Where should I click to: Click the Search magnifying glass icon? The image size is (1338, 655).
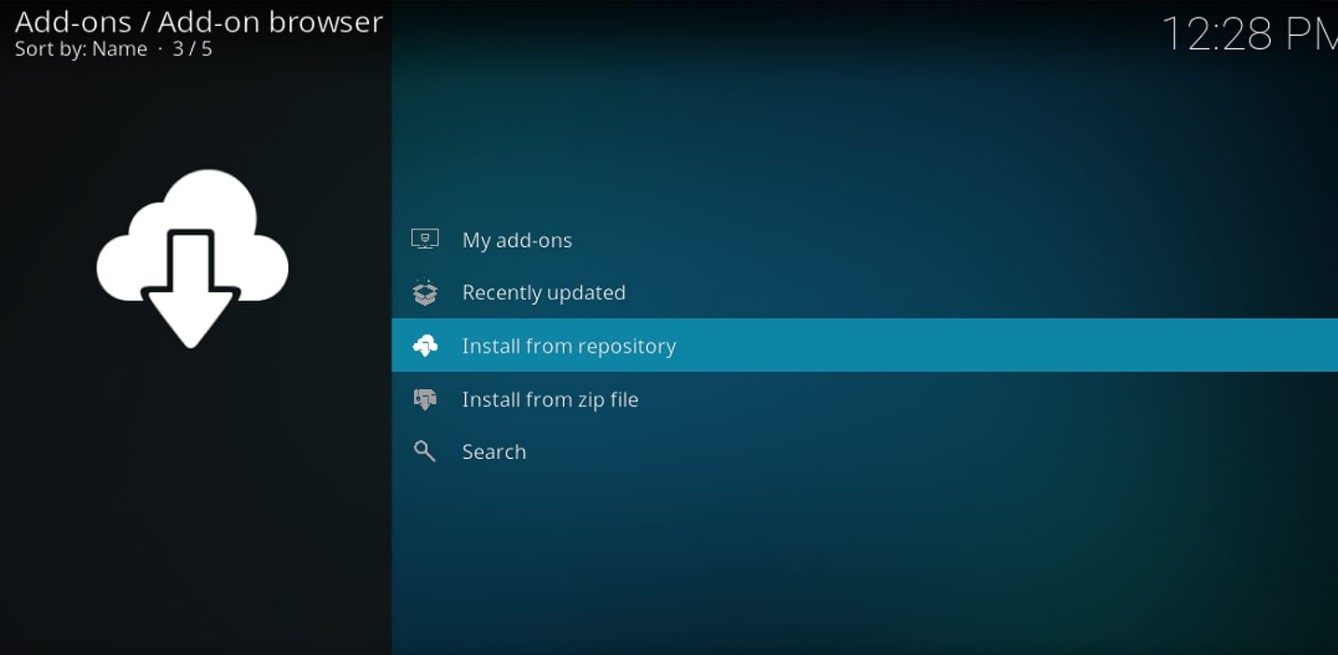point(425,451)
